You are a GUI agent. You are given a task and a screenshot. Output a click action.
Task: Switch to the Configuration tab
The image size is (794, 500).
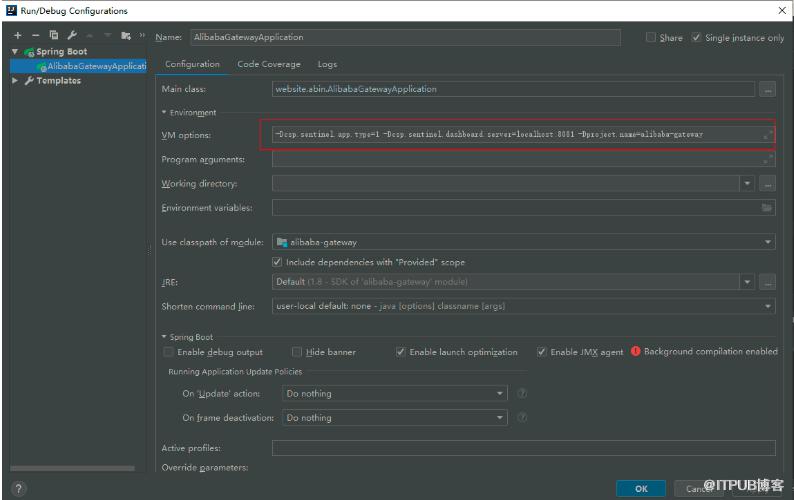(192, 64)
